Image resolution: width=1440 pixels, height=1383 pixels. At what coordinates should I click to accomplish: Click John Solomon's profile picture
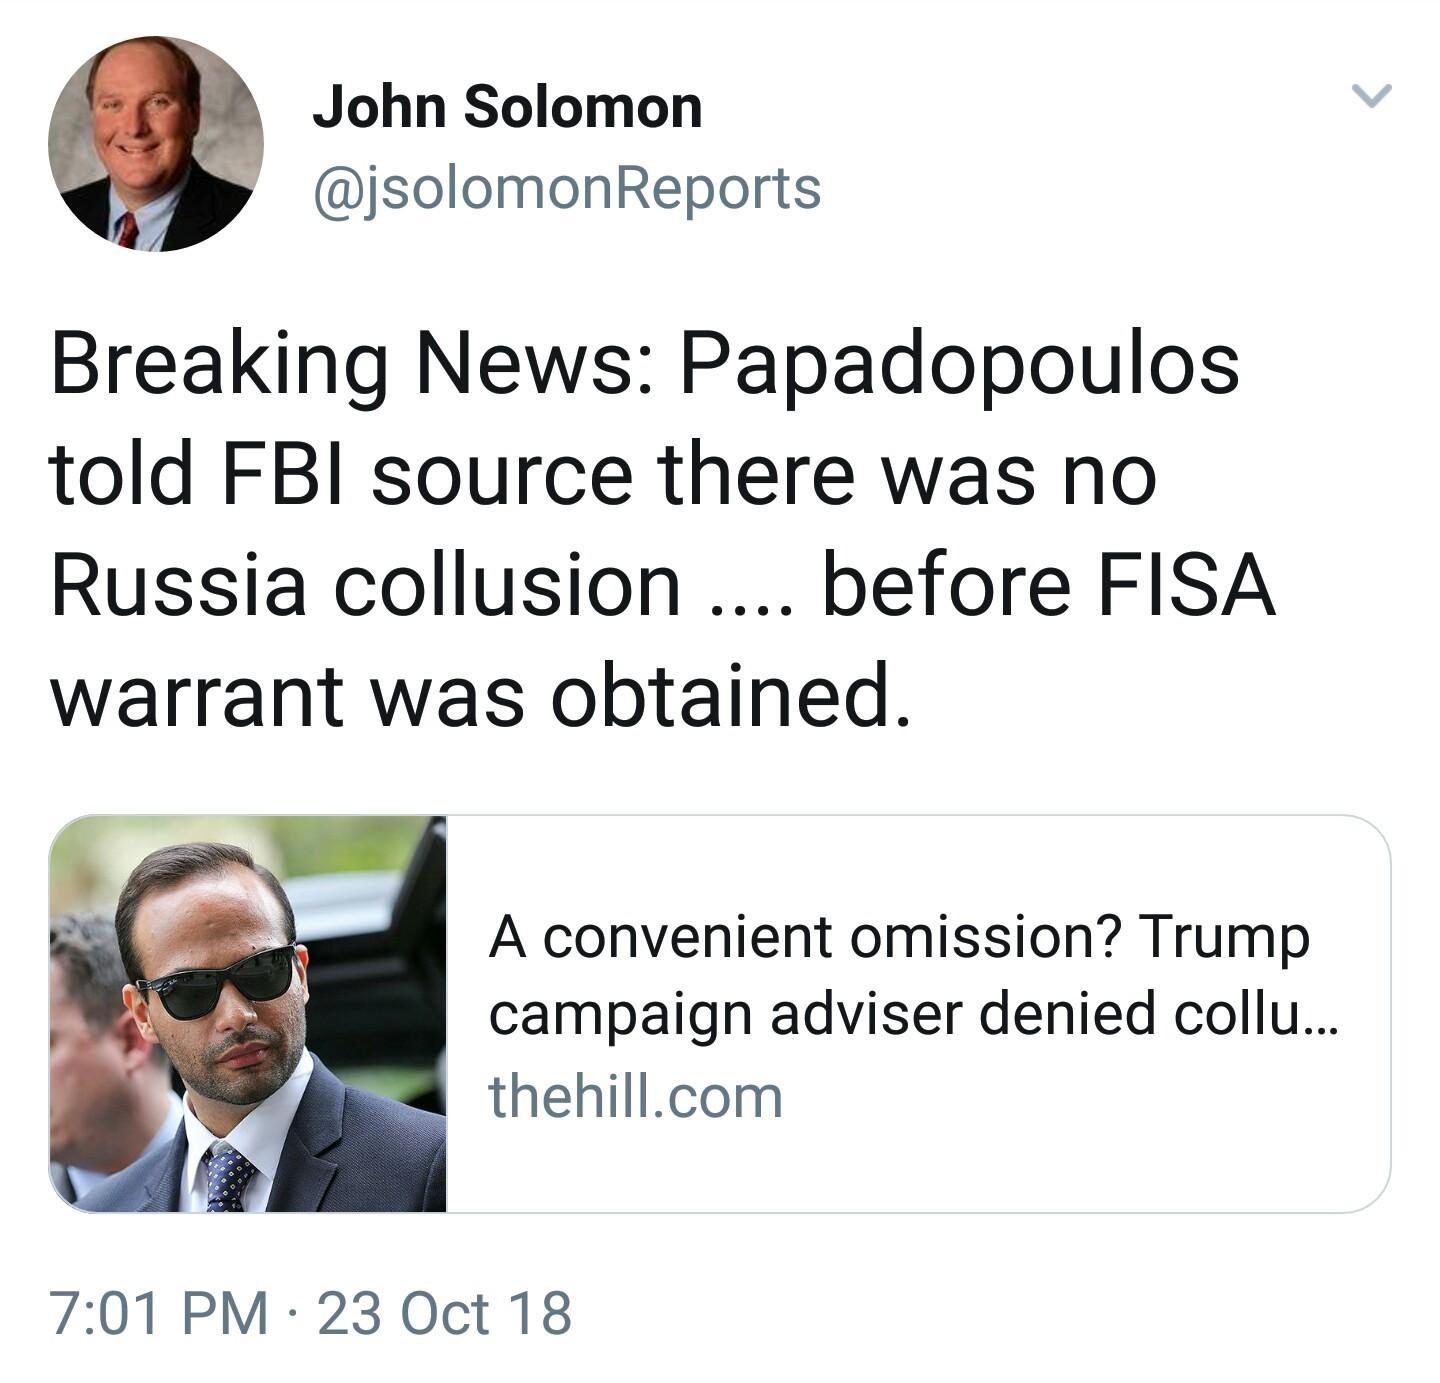[x=156, y=144]
